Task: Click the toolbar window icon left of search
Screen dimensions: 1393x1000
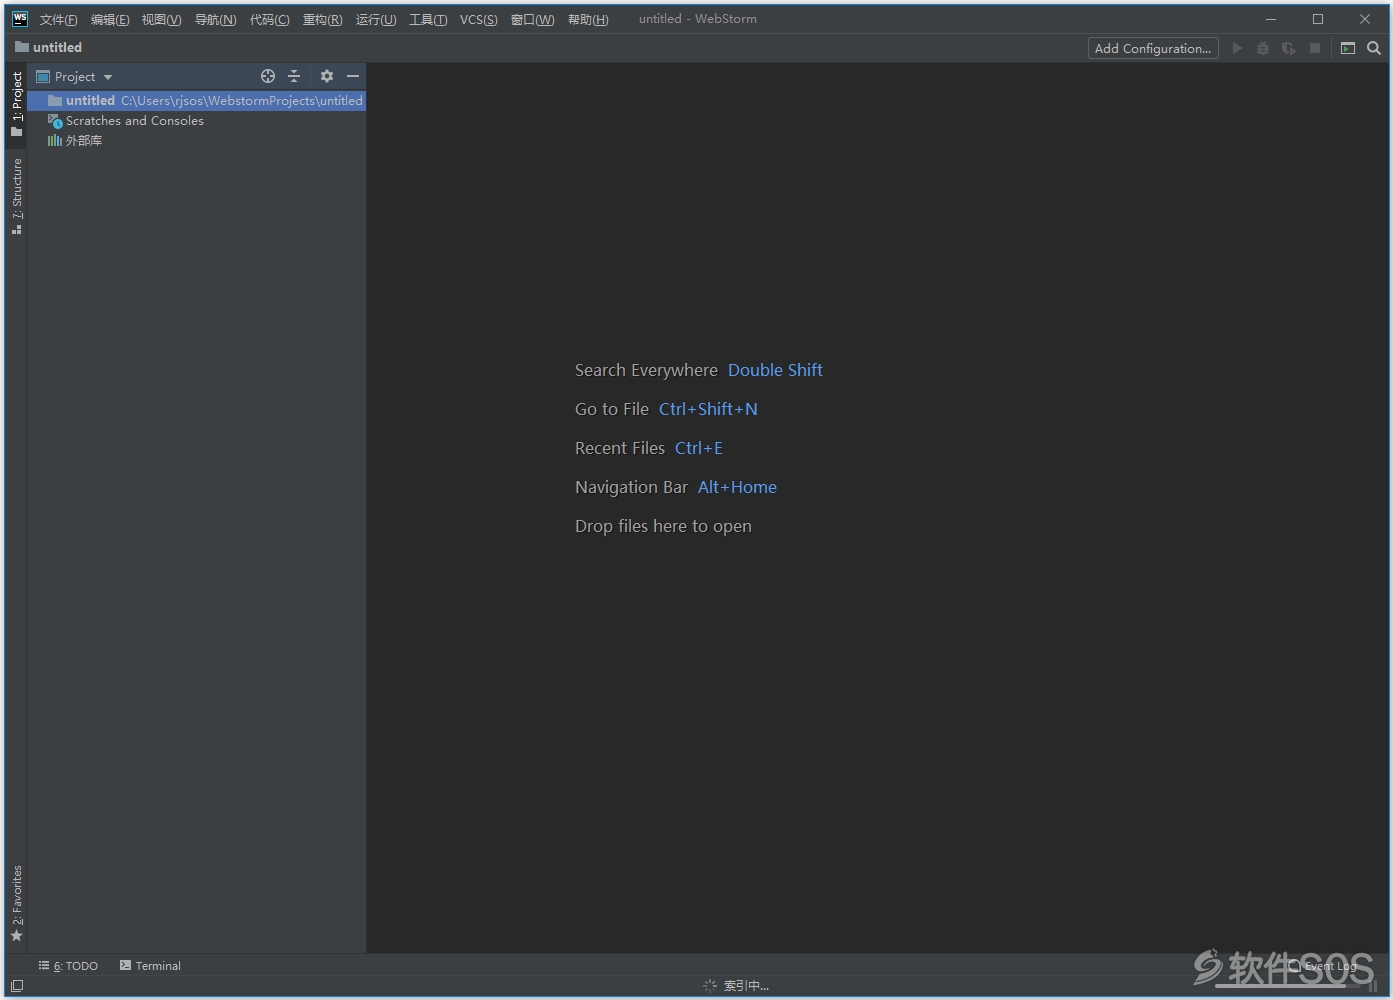Action: pos(1348,48)
